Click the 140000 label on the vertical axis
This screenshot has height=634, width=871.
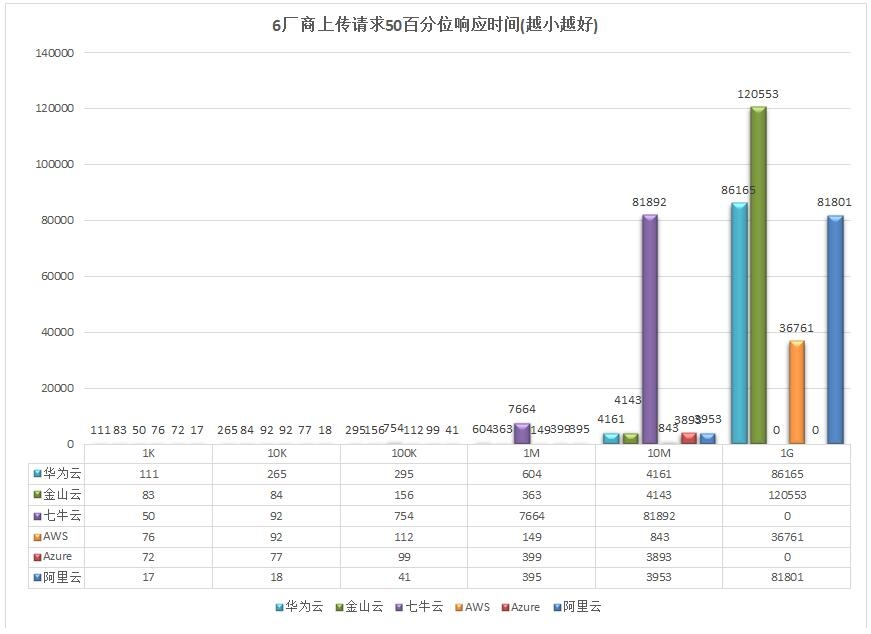[x=54, y=52]
